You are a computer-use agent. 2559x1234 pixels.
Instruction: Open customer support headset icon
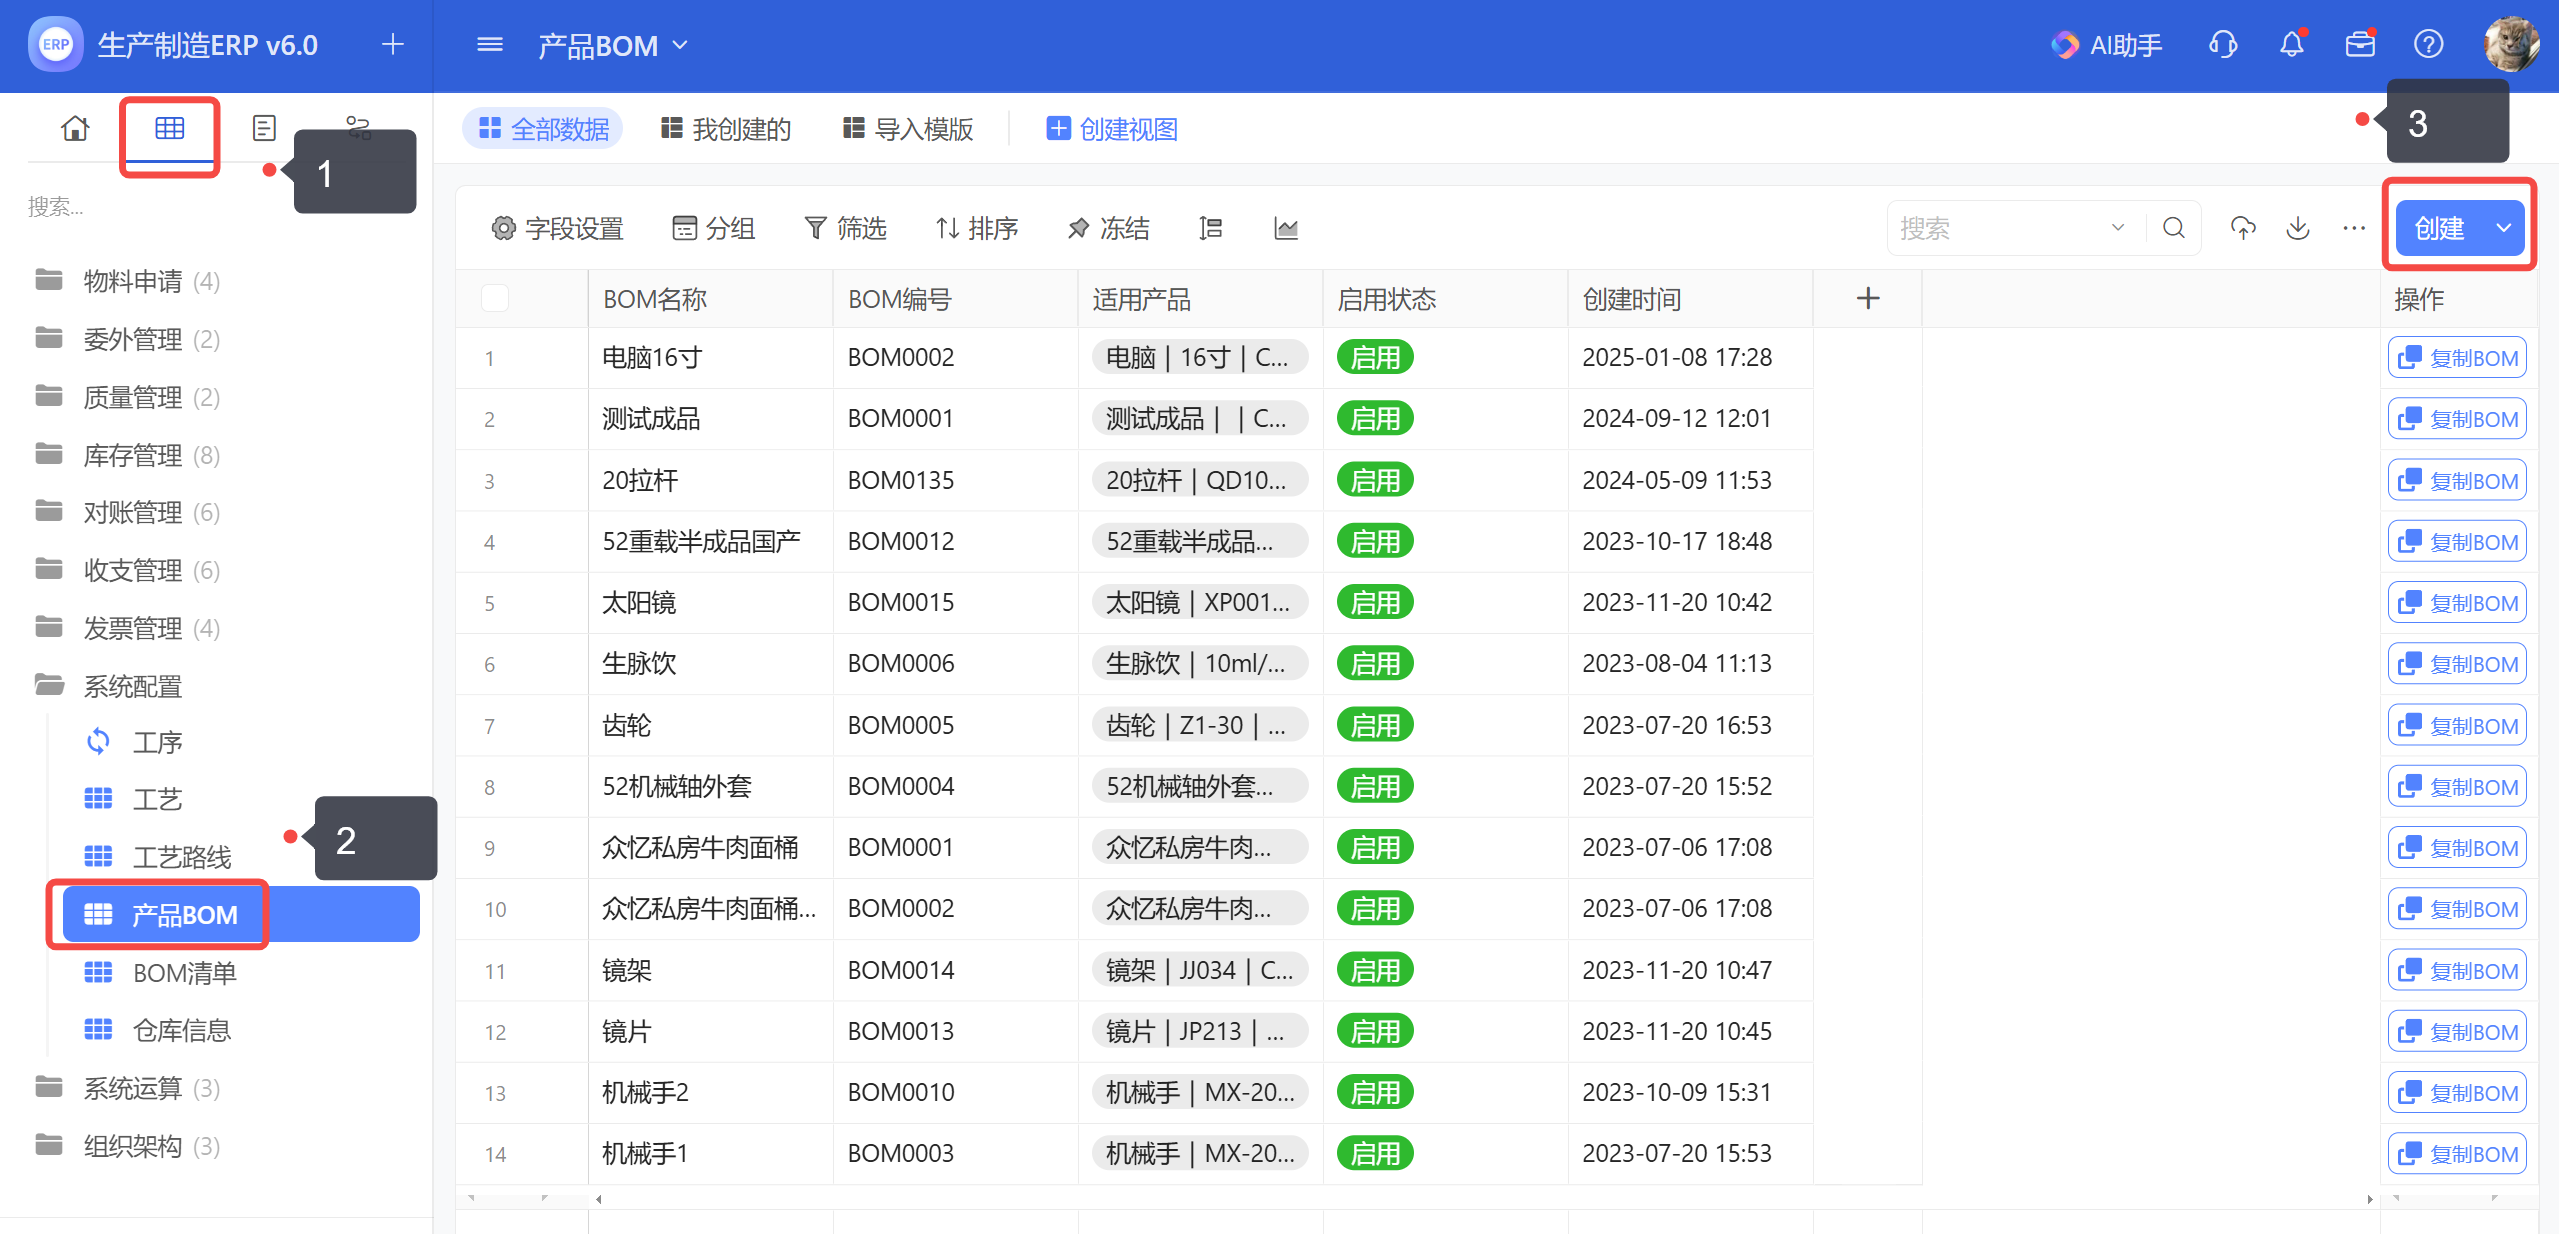pyautogui.click(x=2223, y=45)
